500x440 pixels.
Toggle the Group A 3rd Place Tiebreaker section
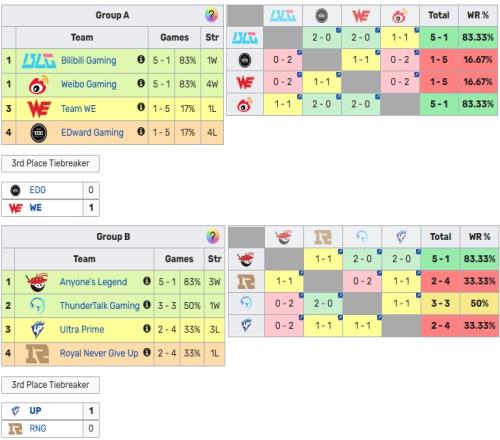50,163
